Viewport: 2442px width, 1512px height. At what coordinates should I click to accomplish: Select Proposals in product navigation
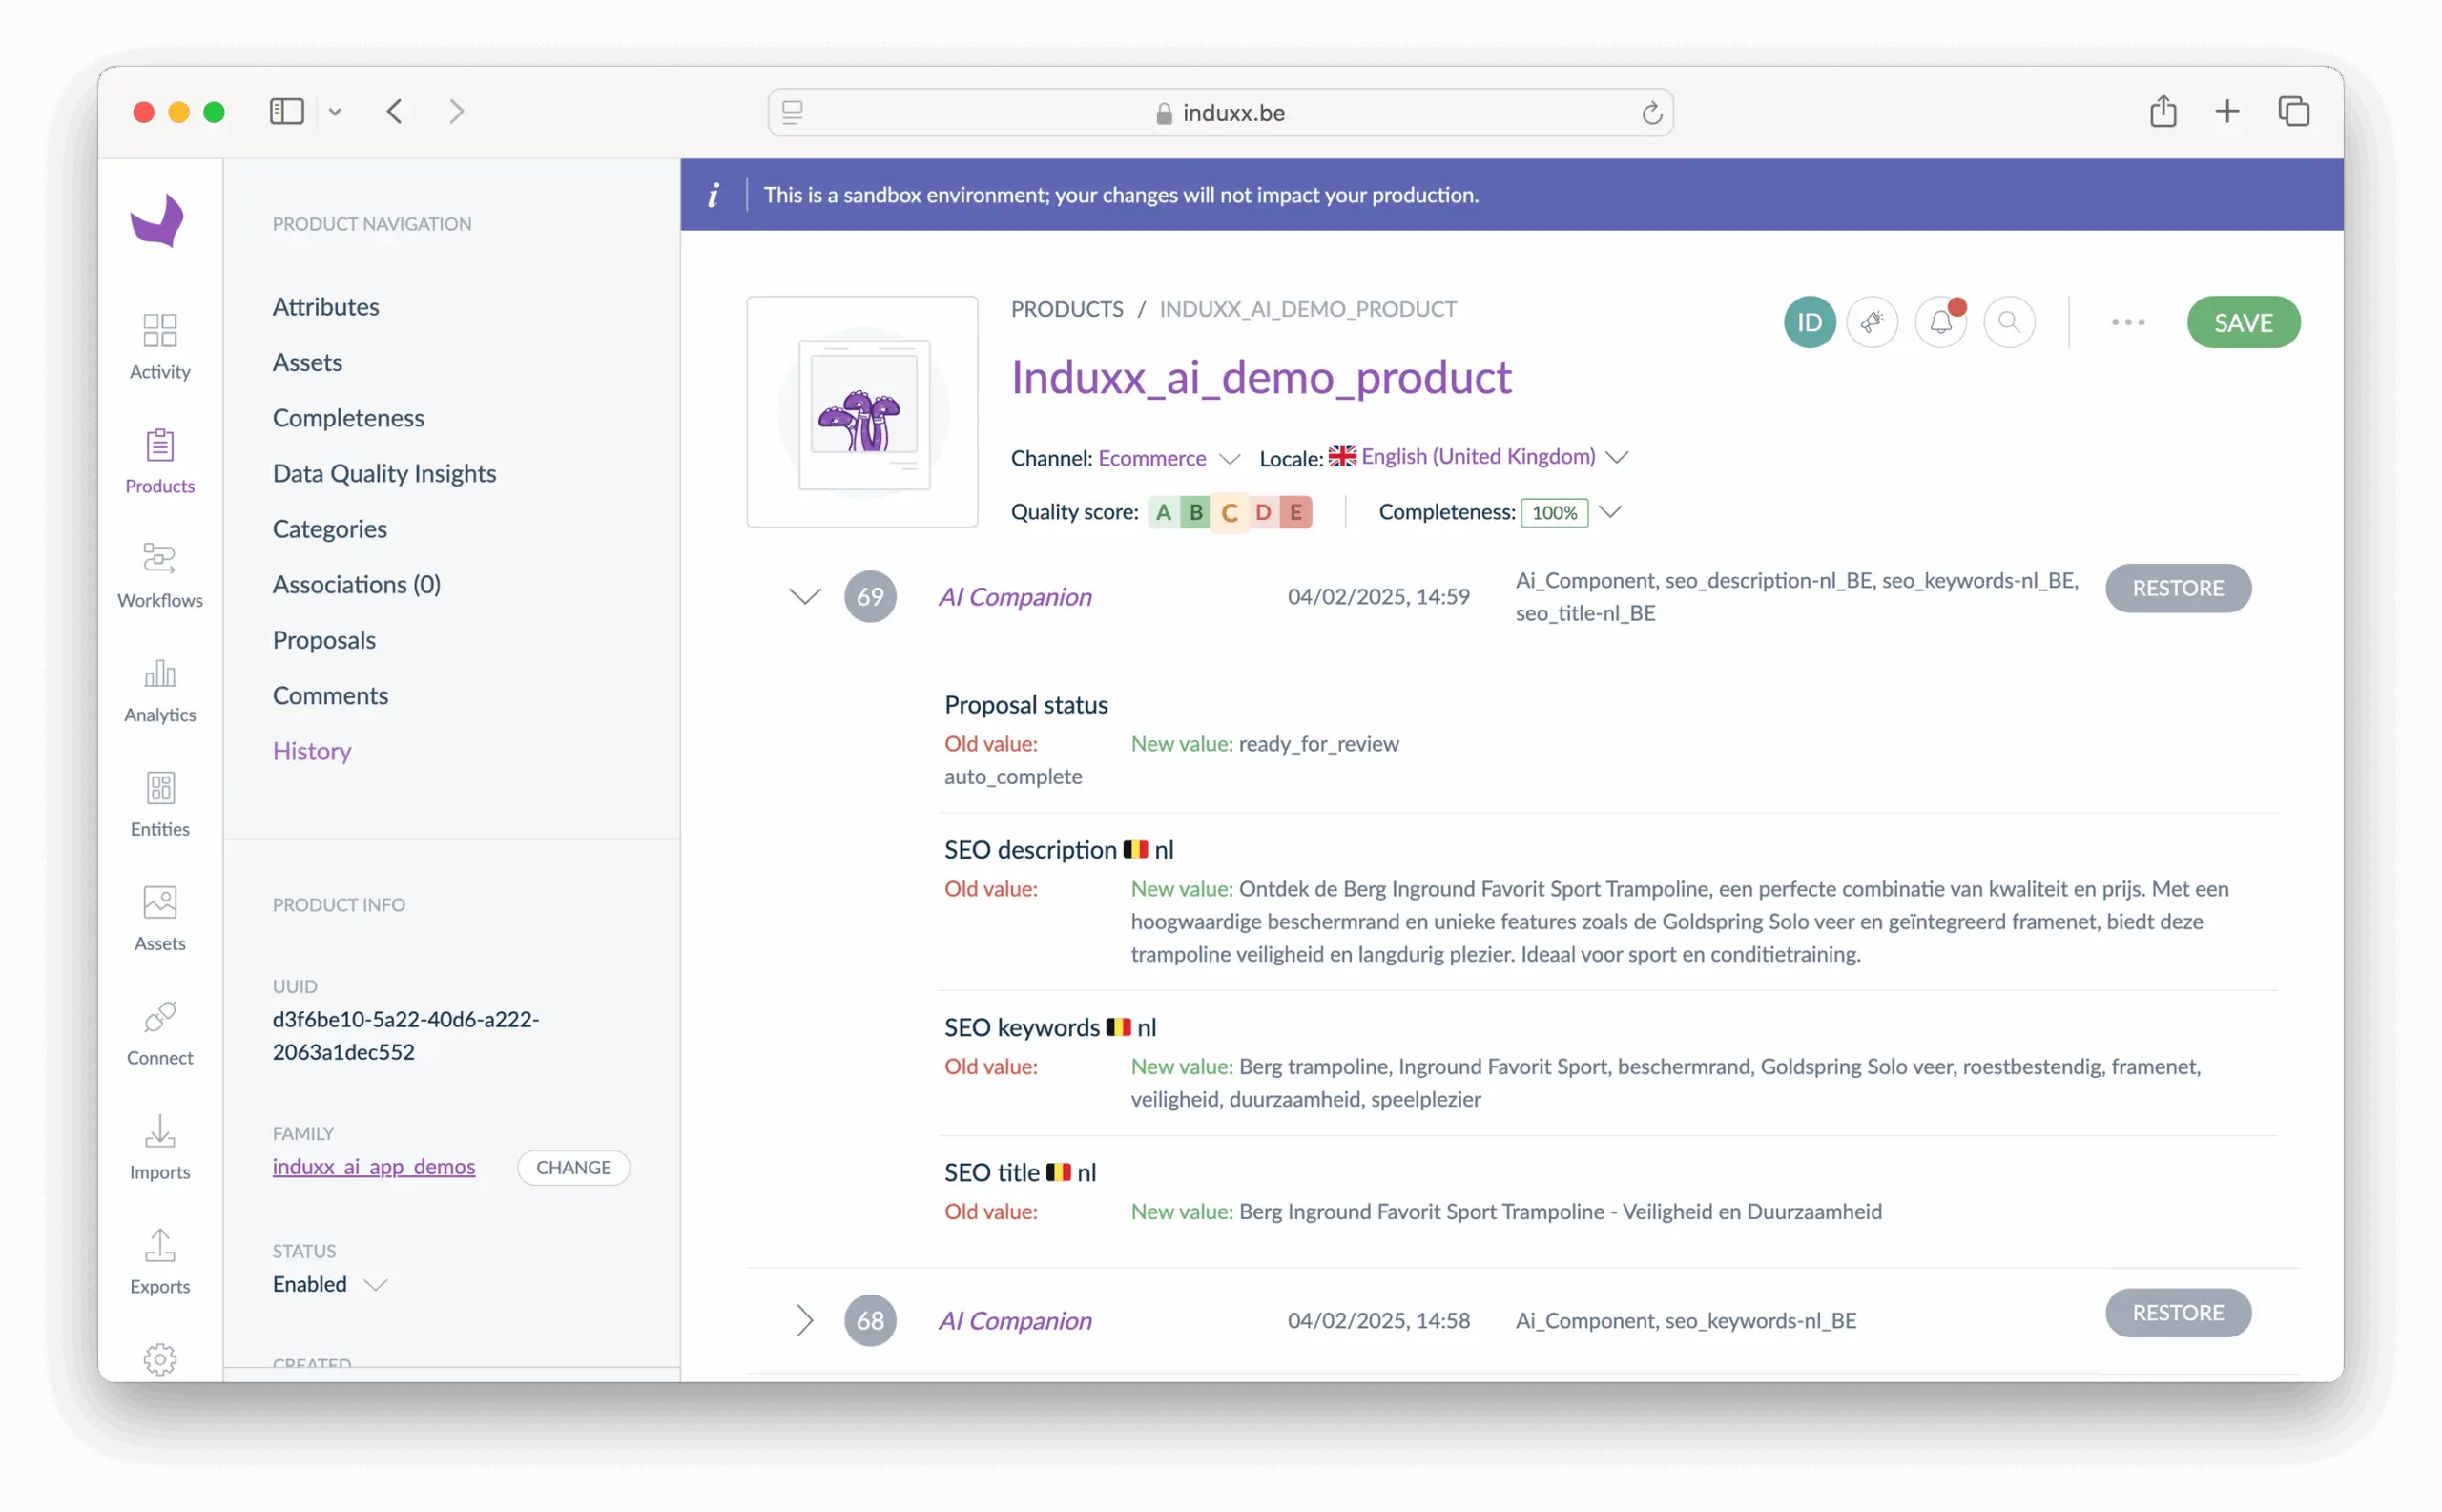[x=324, y=640]
